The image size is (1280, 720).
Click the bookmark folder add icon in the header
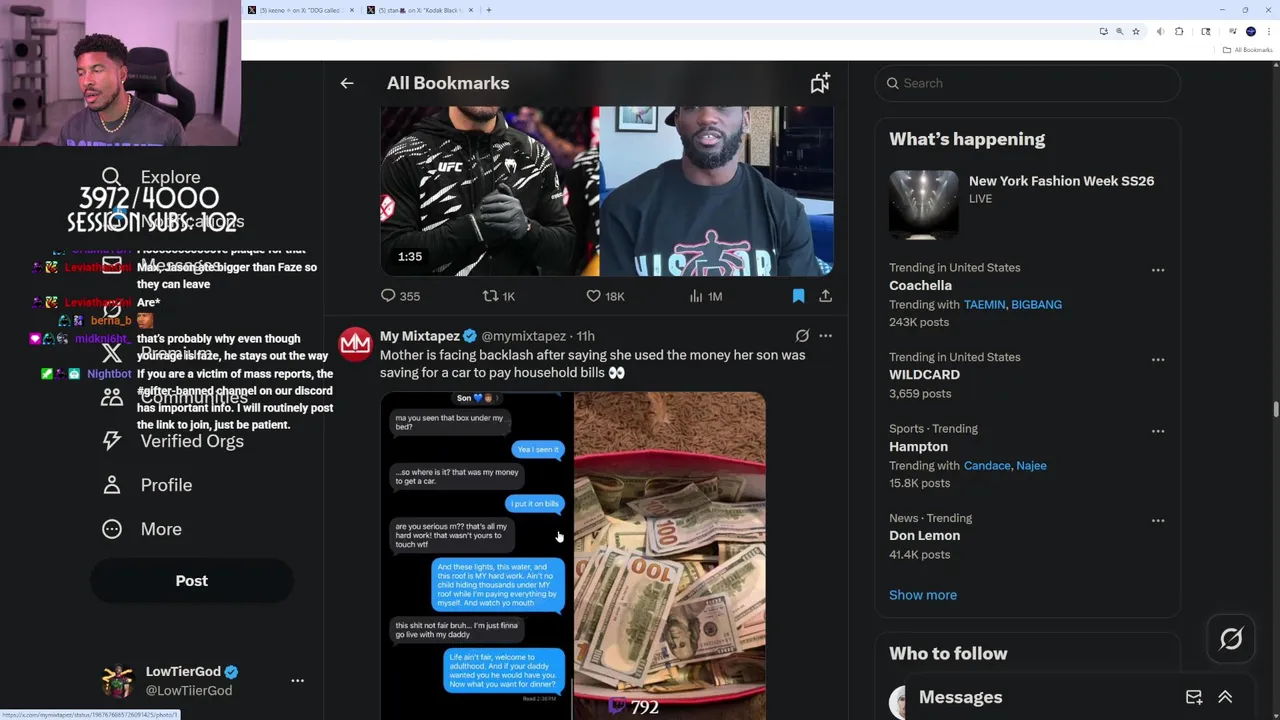pyautogui.click(x=820, y=83)
